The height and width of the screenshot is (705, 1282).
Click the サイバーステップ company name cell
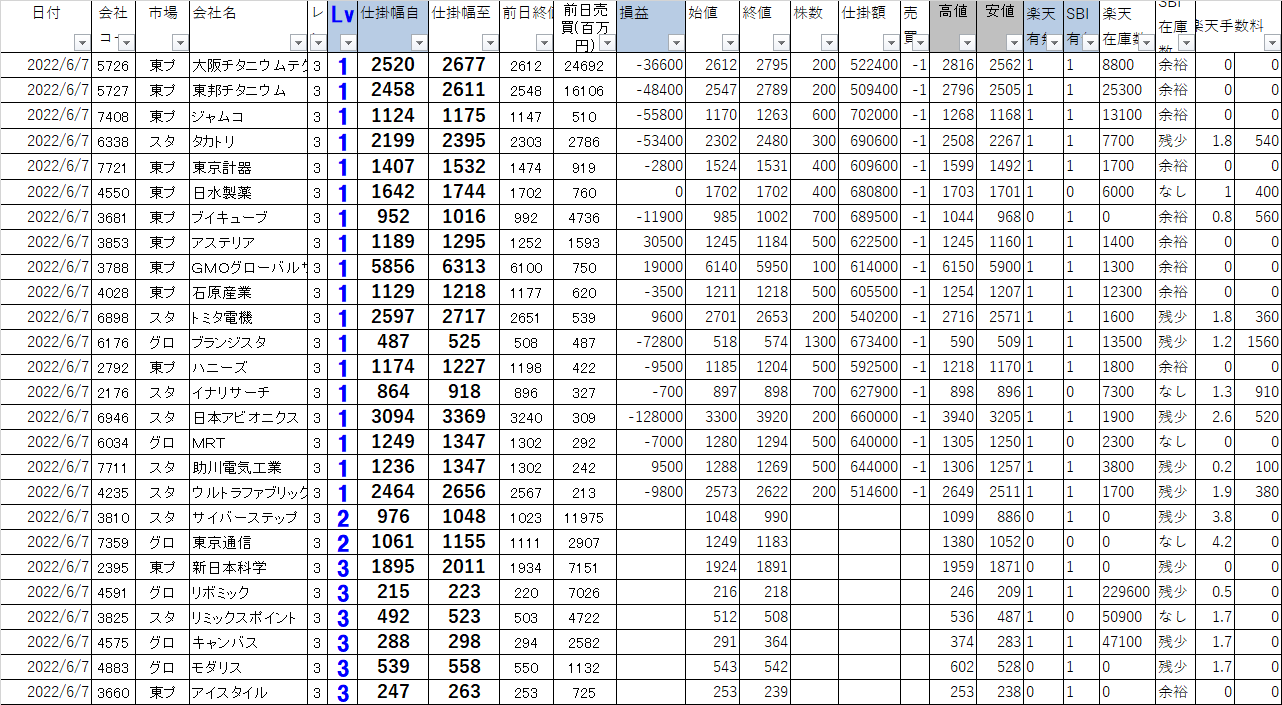pos(249,517)
